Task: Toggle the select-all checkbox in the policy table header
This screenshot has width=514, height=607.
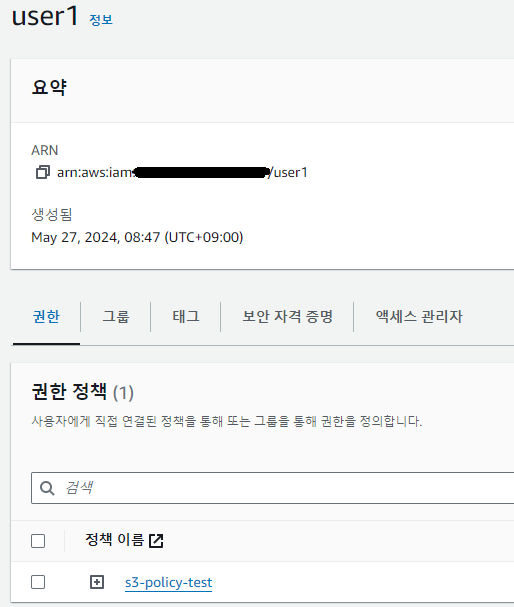Action: pos(38,541)
